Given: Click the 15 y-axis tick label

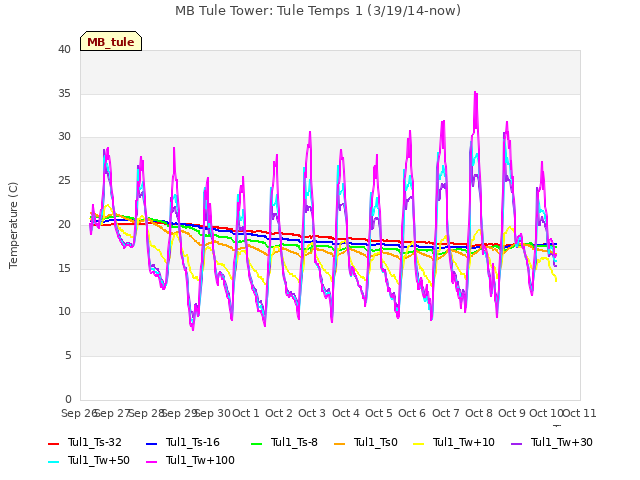Looking at the screenshot, I should pyautogui.click(x=64, y=268).
